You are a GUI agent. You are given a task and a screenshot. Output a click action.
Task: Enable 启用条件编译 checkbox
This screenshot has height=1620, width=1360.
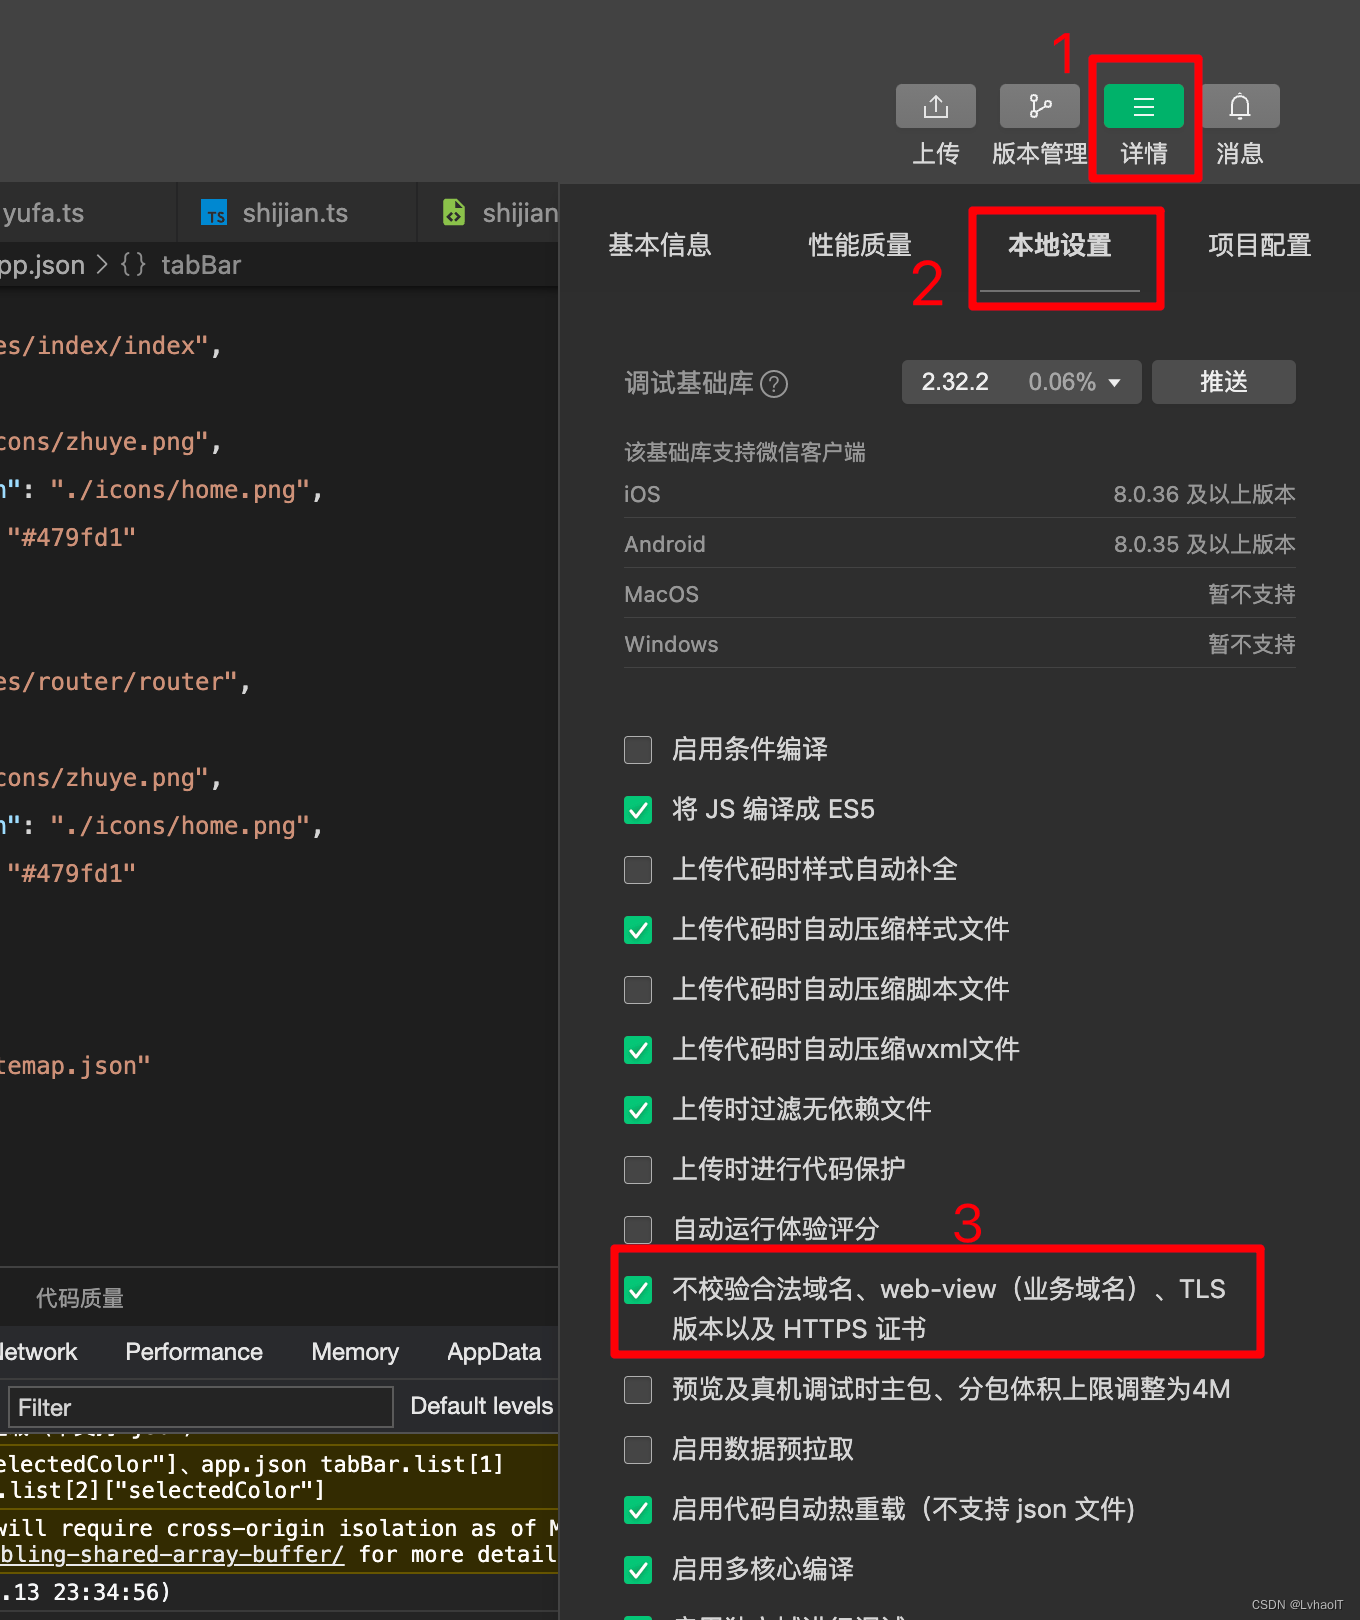(x=638, y=750)
